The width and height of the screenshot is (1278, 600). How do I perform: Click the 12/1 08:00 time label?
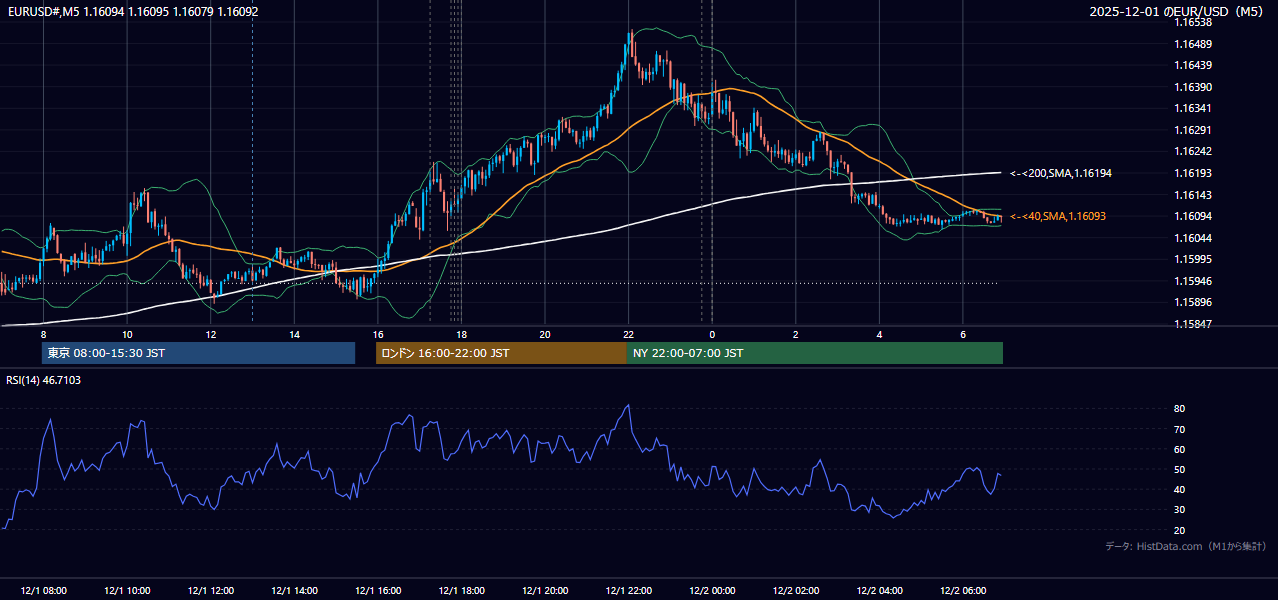pos(43,591)
